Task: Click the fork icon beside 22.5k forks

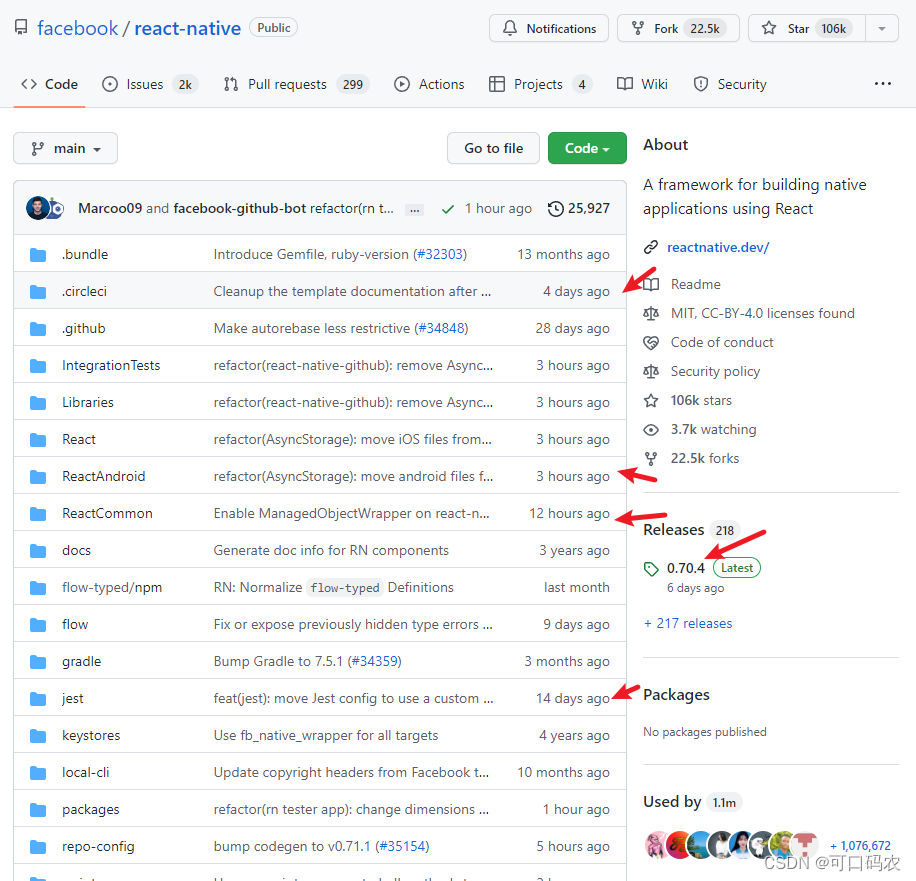Action: pyautogui.click(x=651, y=459)
